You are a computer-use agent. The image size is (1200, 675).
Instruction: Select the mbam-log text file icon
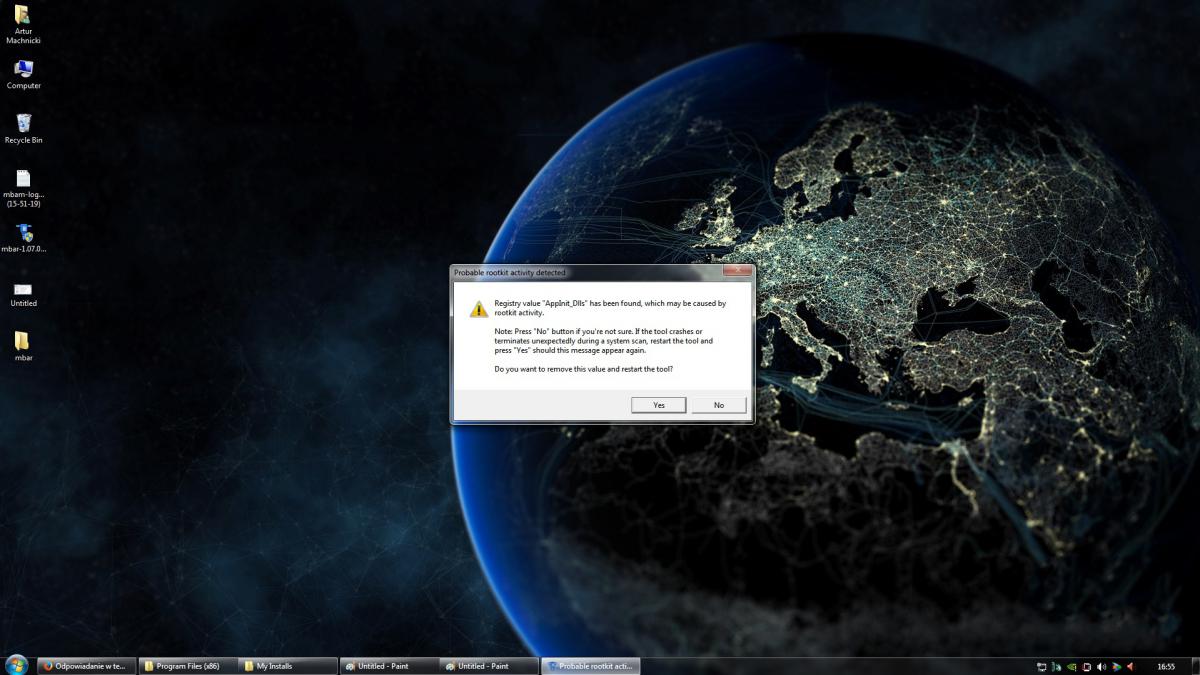(x=23, y=187)
